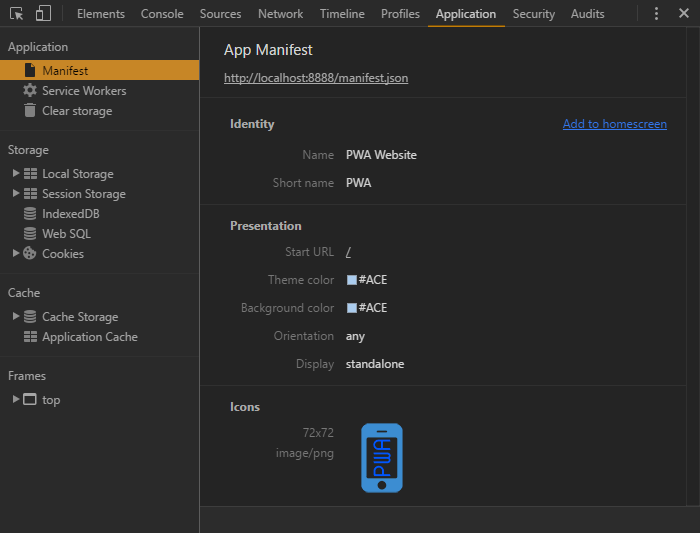Click the Theme color swatch

pyautogui.click(x=352, y=280)
